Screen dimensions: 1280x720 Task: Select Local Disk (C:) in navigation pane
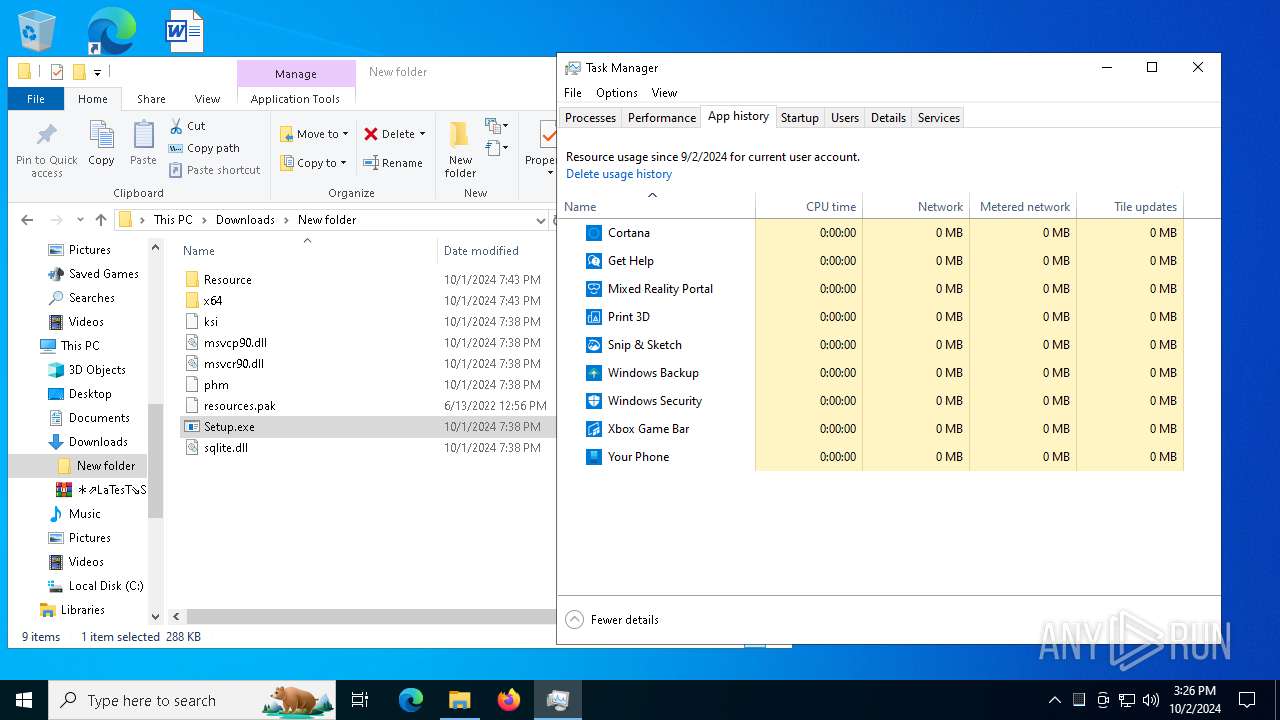point(96,586)
